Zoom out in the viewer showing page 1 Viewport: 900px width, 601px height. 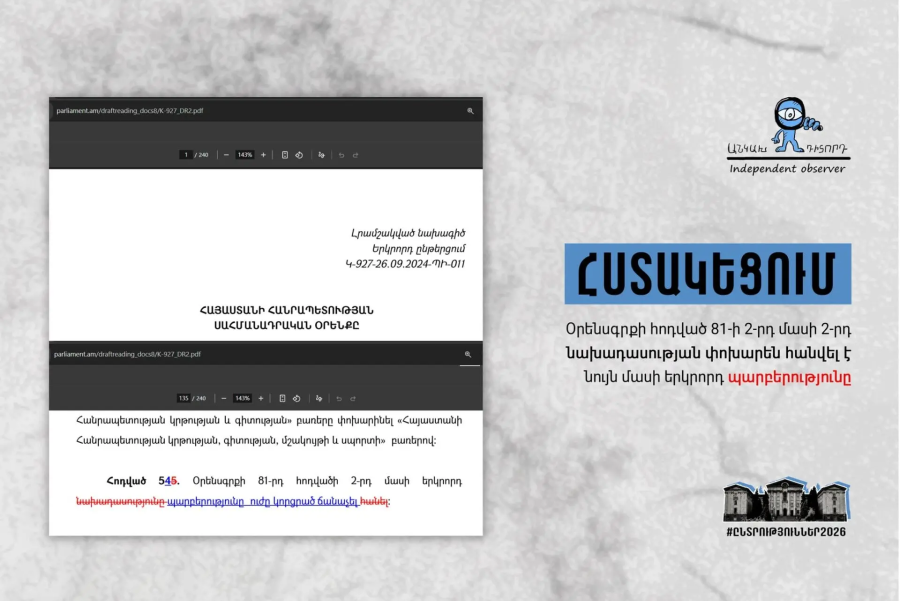pyautogui.click(x=226, y=155)
